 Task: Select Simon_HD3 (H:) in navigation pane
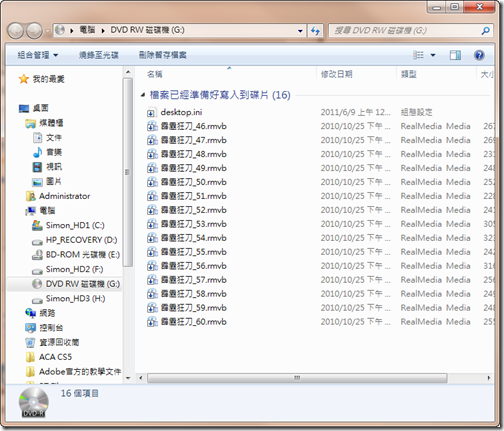click(x=75, y=299)
